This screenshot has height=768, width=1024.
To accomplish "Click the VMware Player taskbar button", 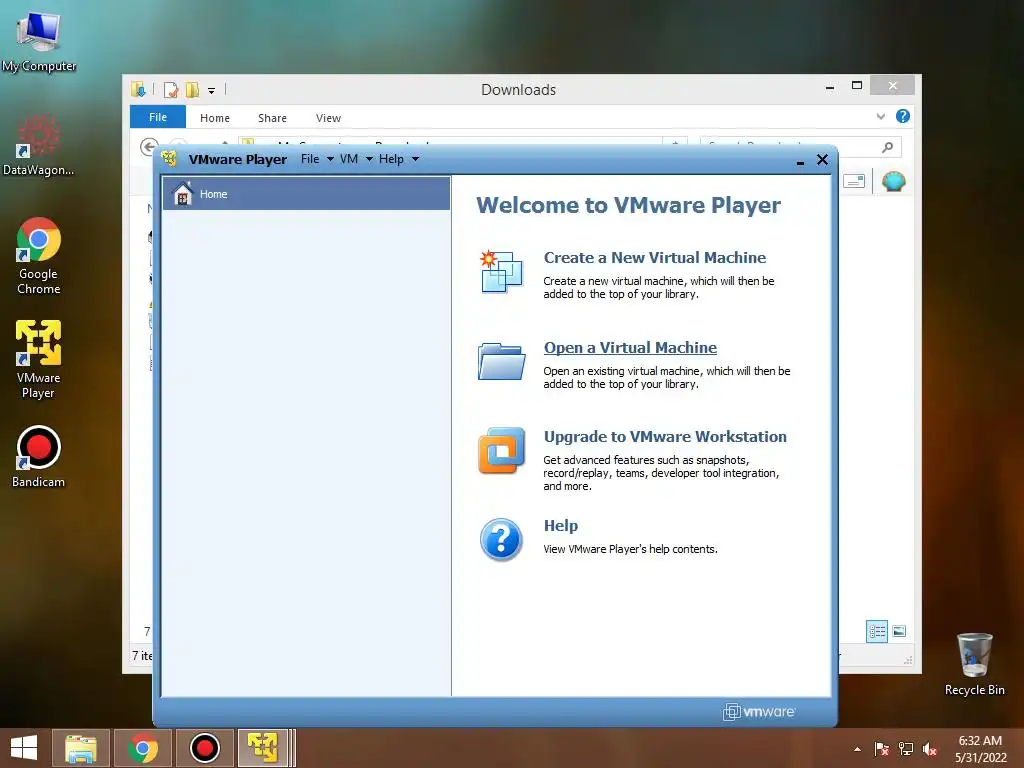I will tap(264, 748).
